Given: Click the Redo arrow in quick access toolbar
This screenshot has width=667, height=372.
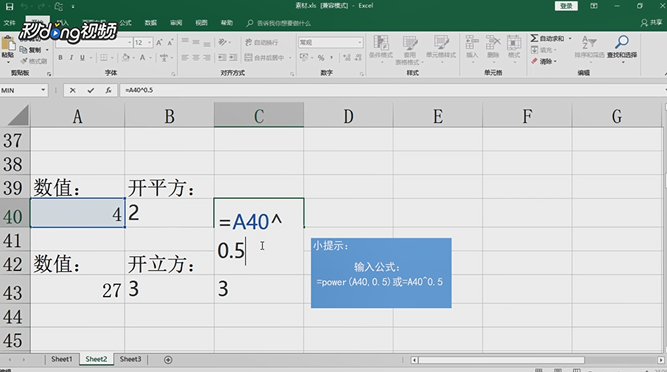Looking at the screenshot, I should (42, 6).
